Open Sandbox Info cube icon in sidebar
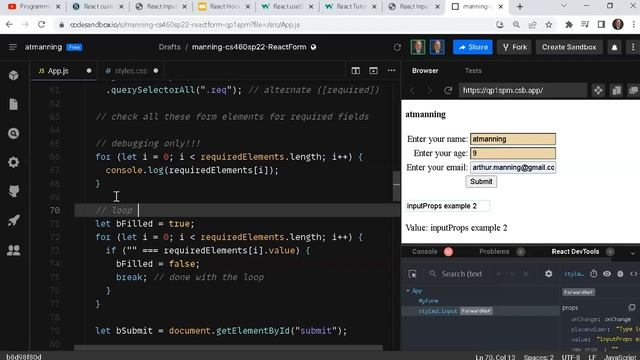Screen dimensions: 640x360 [x=13, y=76]
